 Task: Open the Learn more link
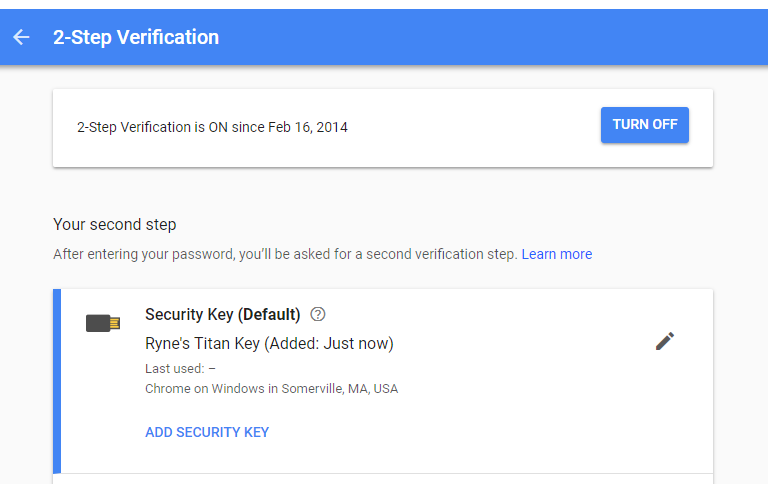[556, 254]
